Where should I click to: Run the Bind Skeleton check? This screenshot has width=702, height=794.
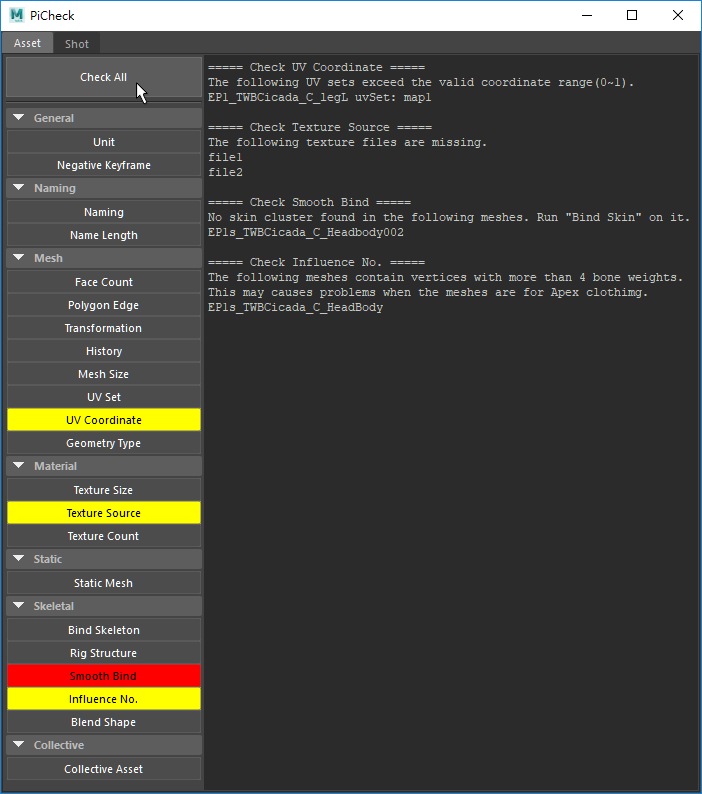(104, 630)
